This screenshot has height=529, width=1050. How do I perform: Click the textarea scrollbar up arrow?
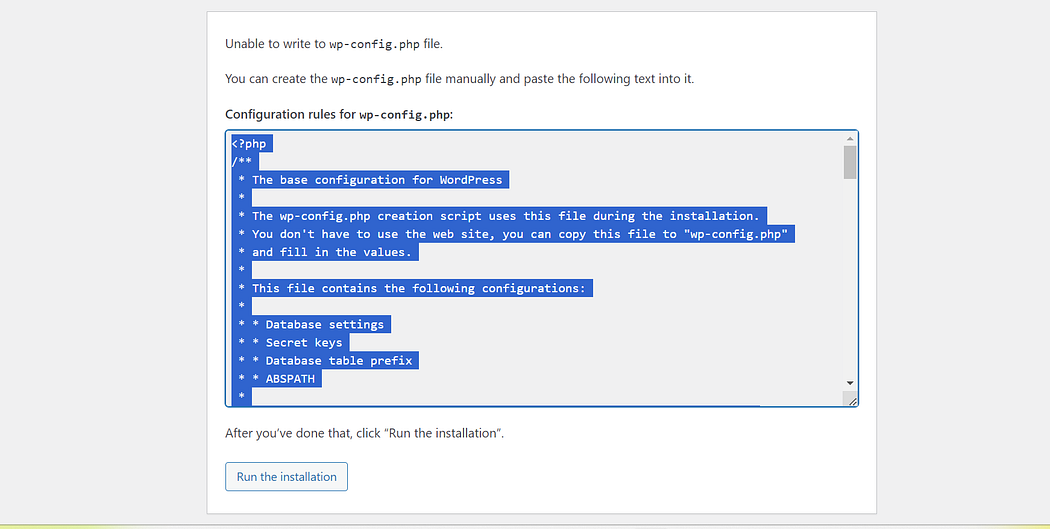pyautogui.click(x=850, y=139)
